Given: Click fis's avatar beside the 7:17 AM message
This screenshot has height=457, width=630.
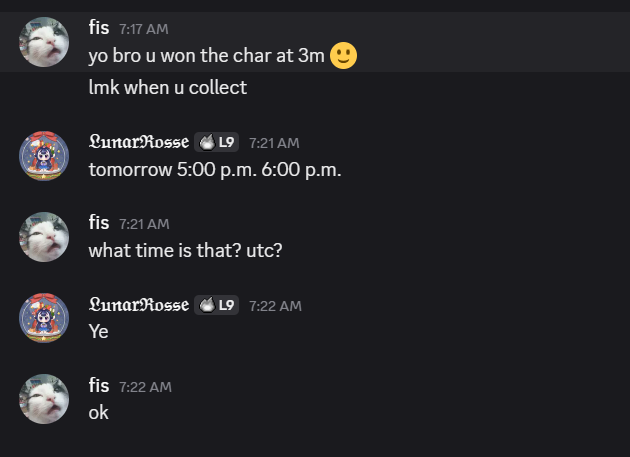Looking at the screenshot, I should (44, 42).
